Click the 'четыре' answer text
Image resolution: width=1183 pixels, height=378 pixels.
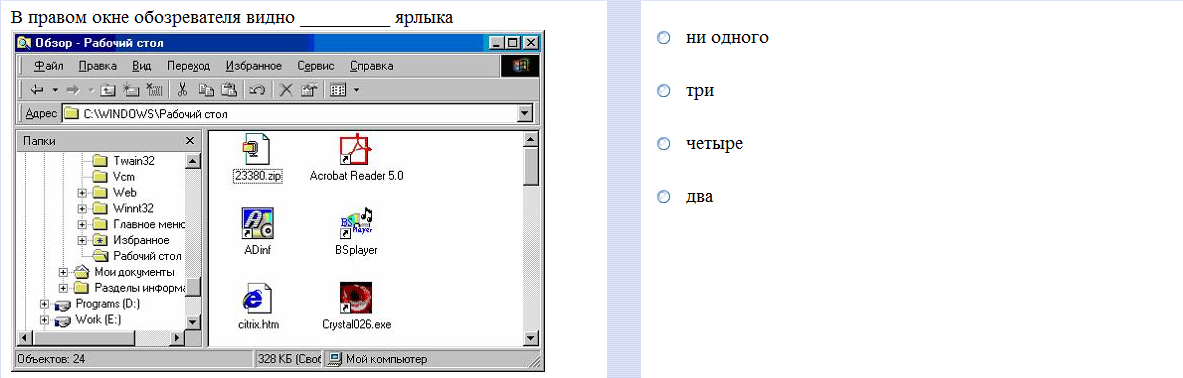pyautogui.click(x=714, y=143)
